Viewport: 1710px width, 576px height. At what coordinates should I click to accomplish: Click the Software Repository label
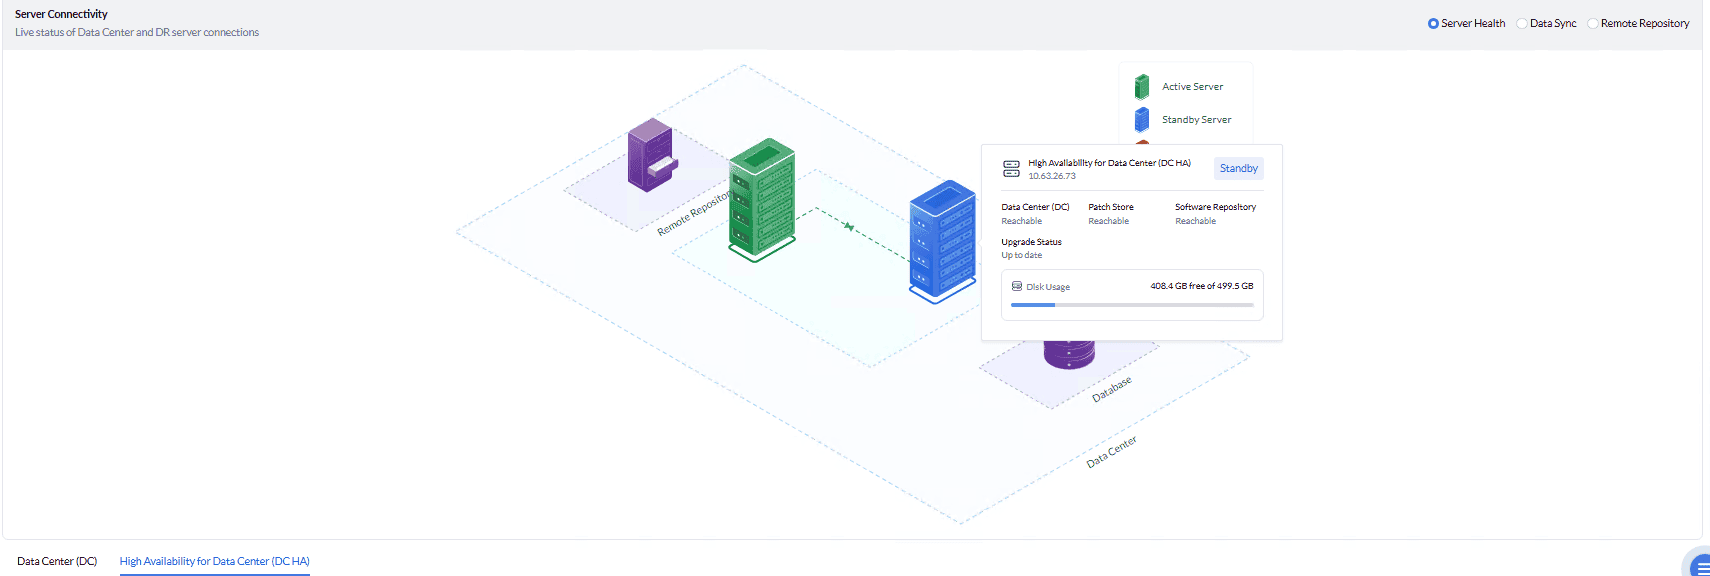pos(1215,207)
